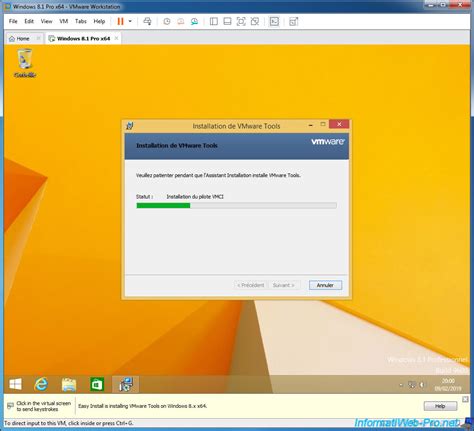The image size is (474, 431).
Task: Enter full screen mode icon
Action: [x=241, y=22]
